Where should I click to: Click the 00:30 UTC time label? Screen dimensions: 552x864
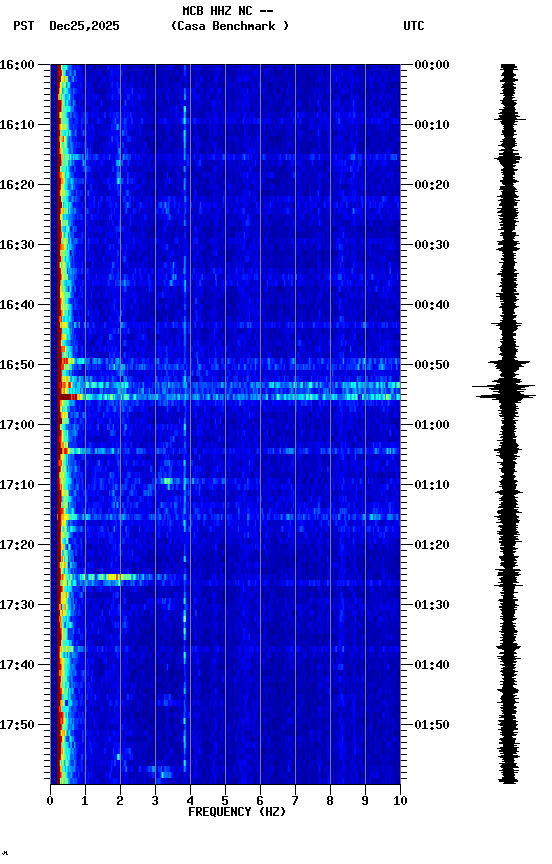click(x=432, y=245)
